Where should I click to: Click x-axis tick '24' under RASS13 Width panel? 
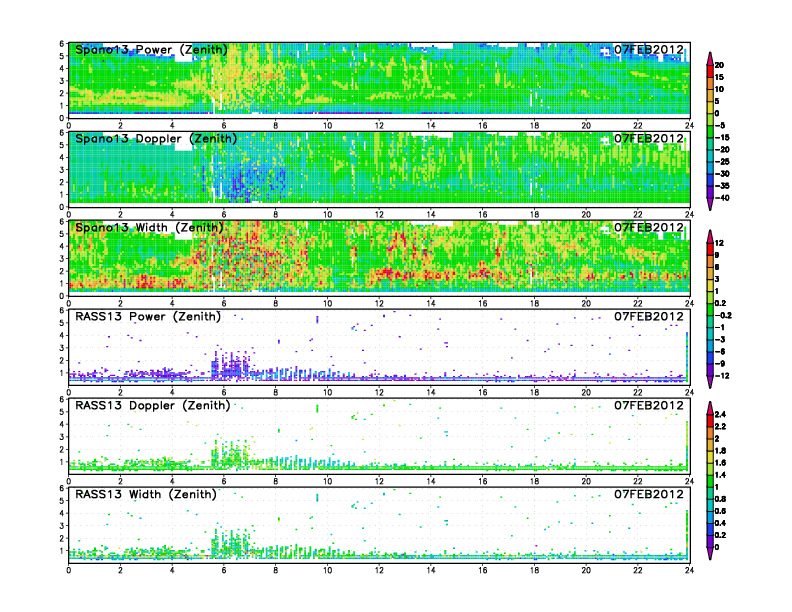[689, 570]
